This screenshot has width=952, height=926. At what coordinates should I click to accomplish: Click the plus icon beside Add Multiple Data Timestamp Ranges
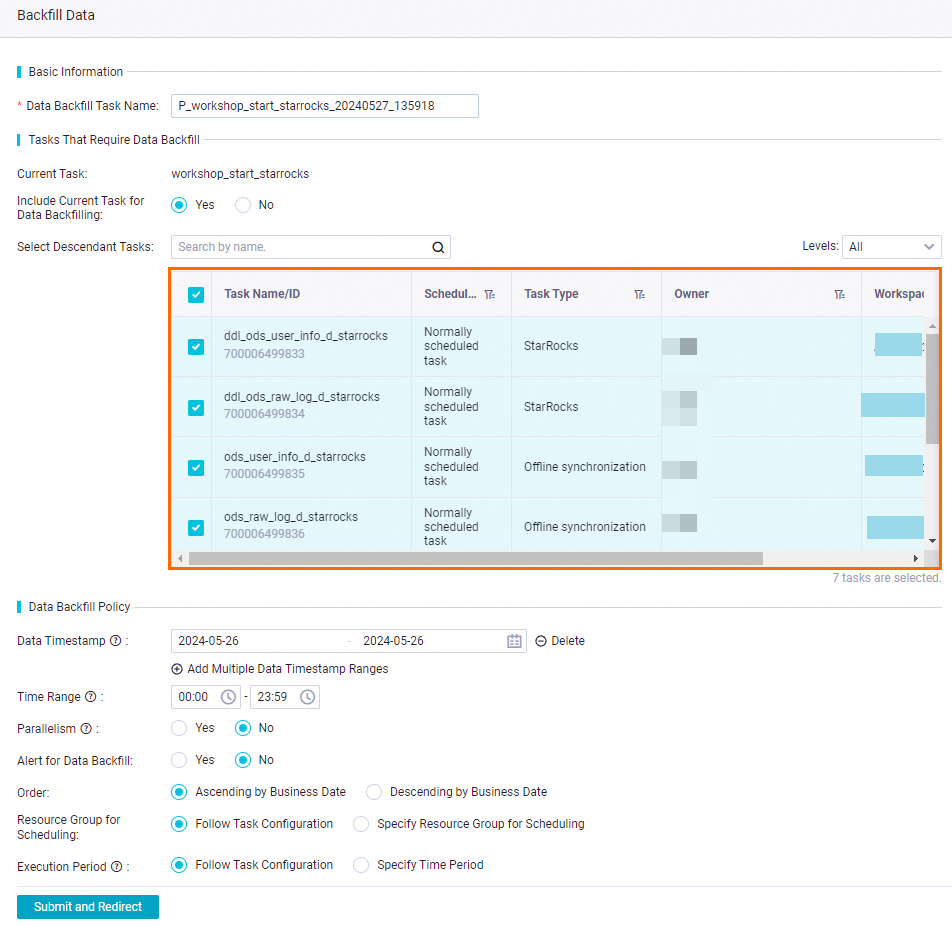pyautogui.click(x=177, y=669)
